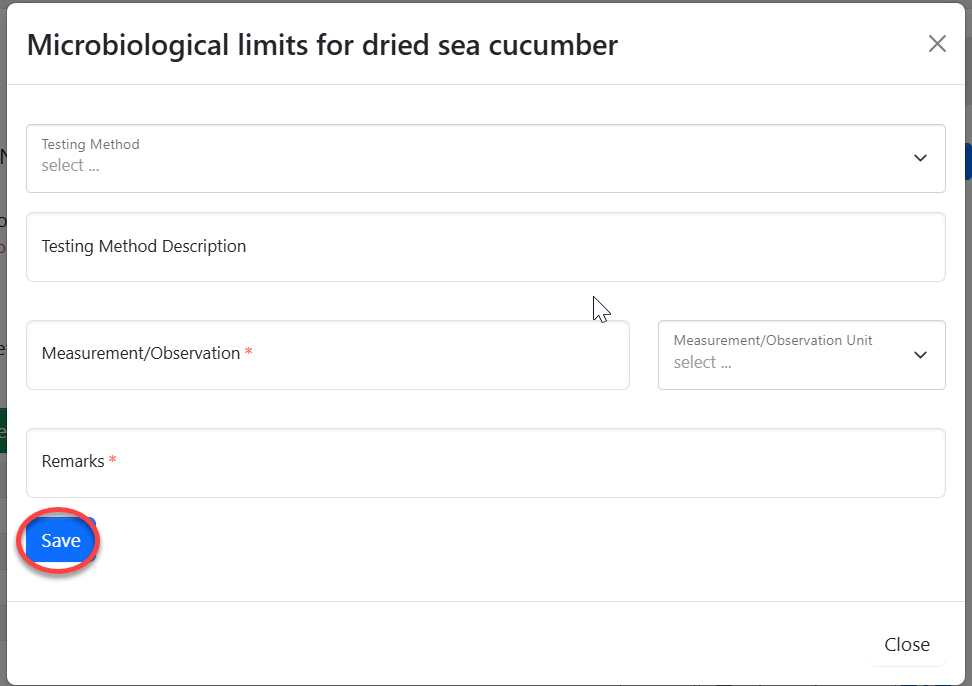Click the 'select ...' placeholder under Measurement/Observation Unit

coord(702,363)
